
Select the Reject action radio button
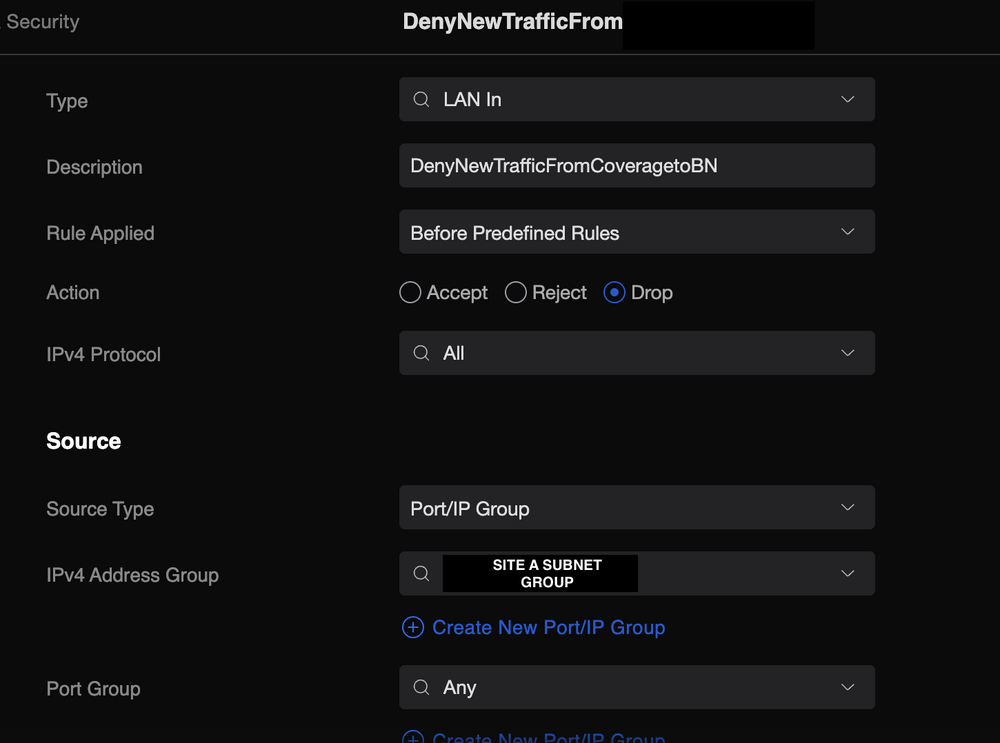tap(515, 293)
